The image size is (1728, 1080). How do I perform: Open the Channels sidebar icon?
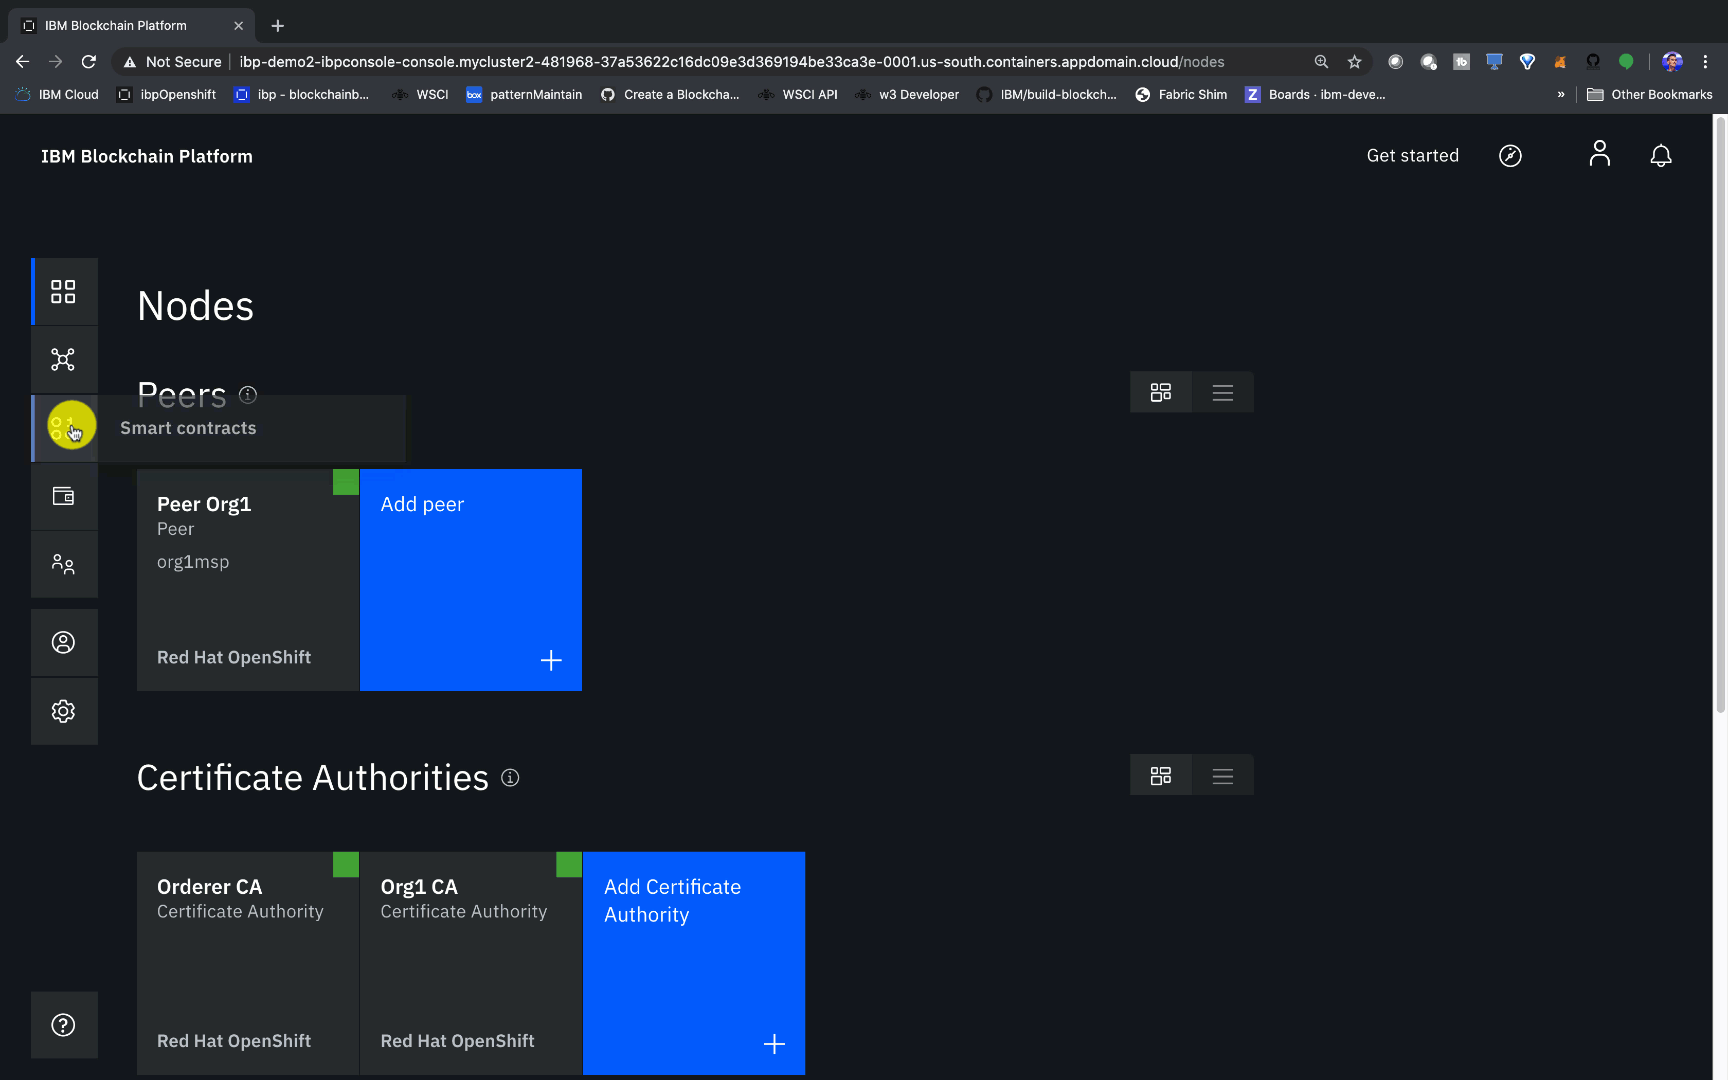[x=64, y=360]
